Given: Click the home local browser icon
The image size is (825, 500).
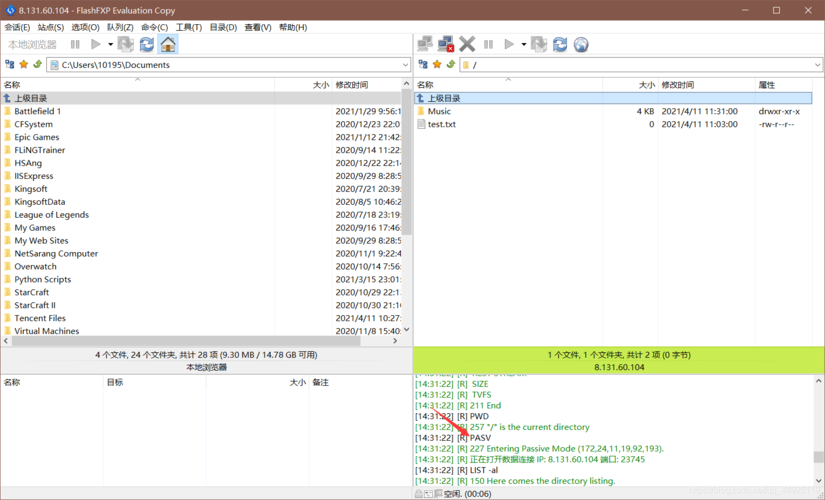Looking at the screenshot, I should (168, 45).
